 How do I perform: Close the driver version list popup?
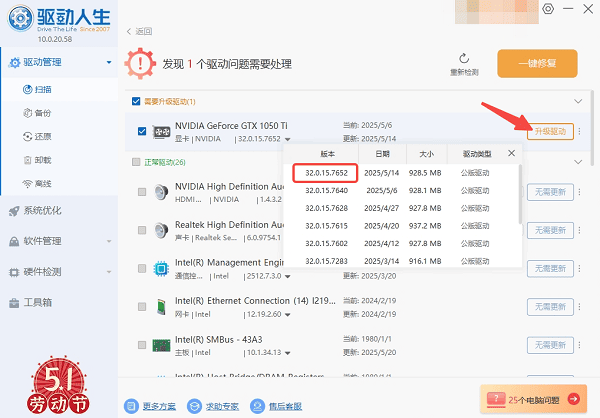coord(511,153)
